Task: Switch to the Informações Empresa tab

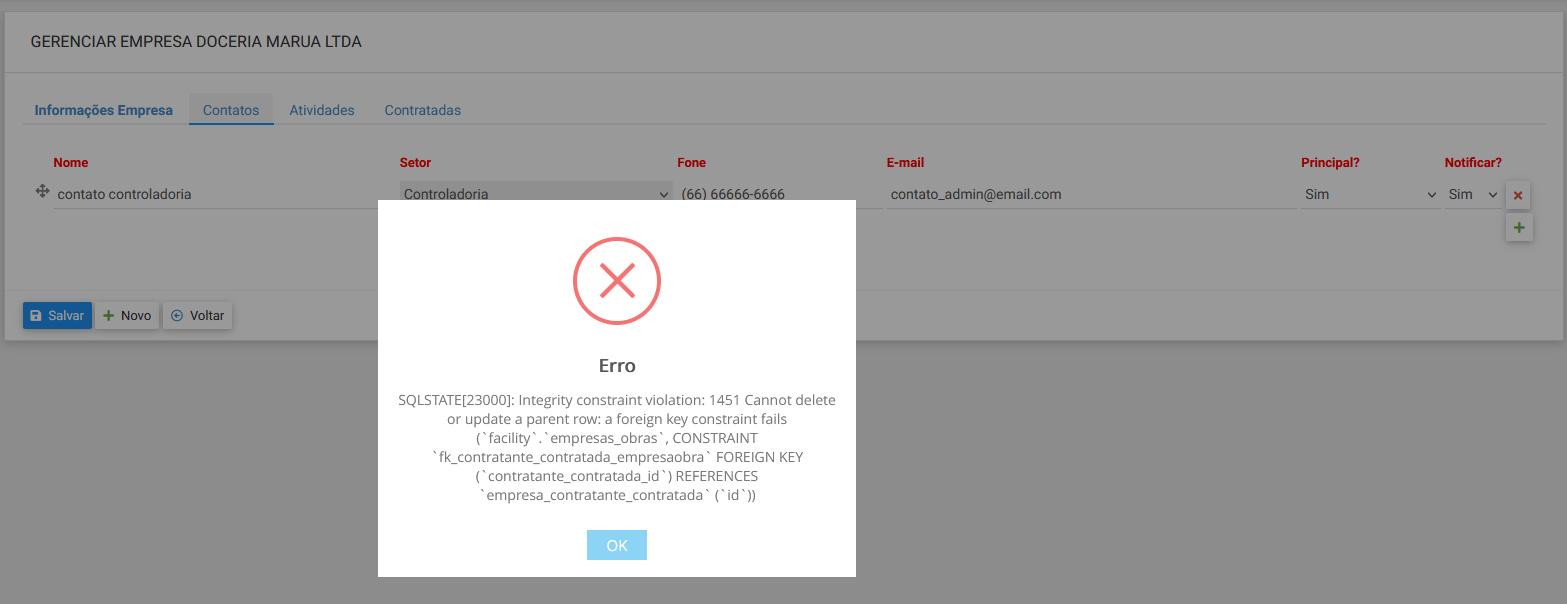Action: (x=103, y=110)
